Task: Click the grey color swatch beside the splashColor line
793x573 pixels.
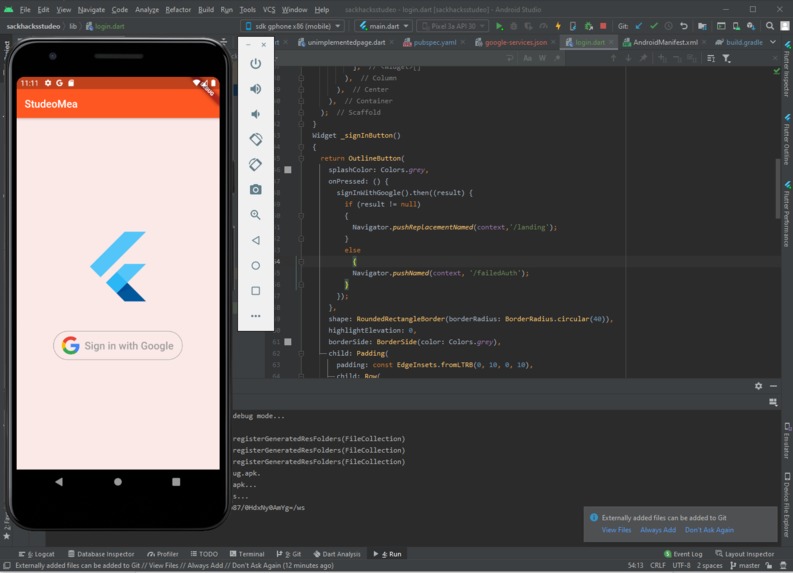Action: [x=288, y=170]
